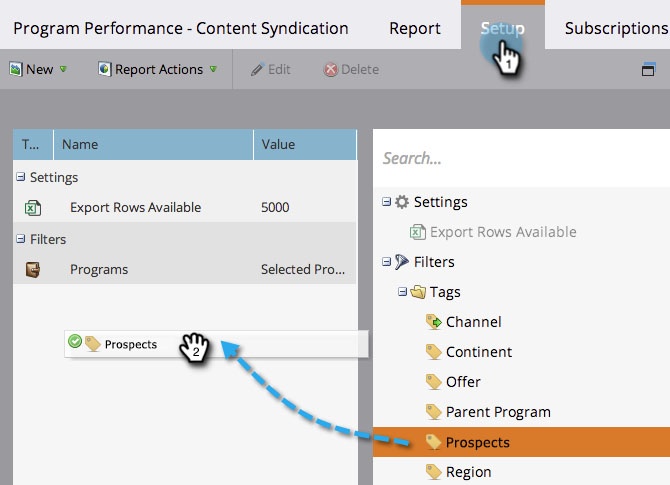670x485 pixels.
Task: Collapse the Tags folder in tree
Action: click(x=401, y=292)
